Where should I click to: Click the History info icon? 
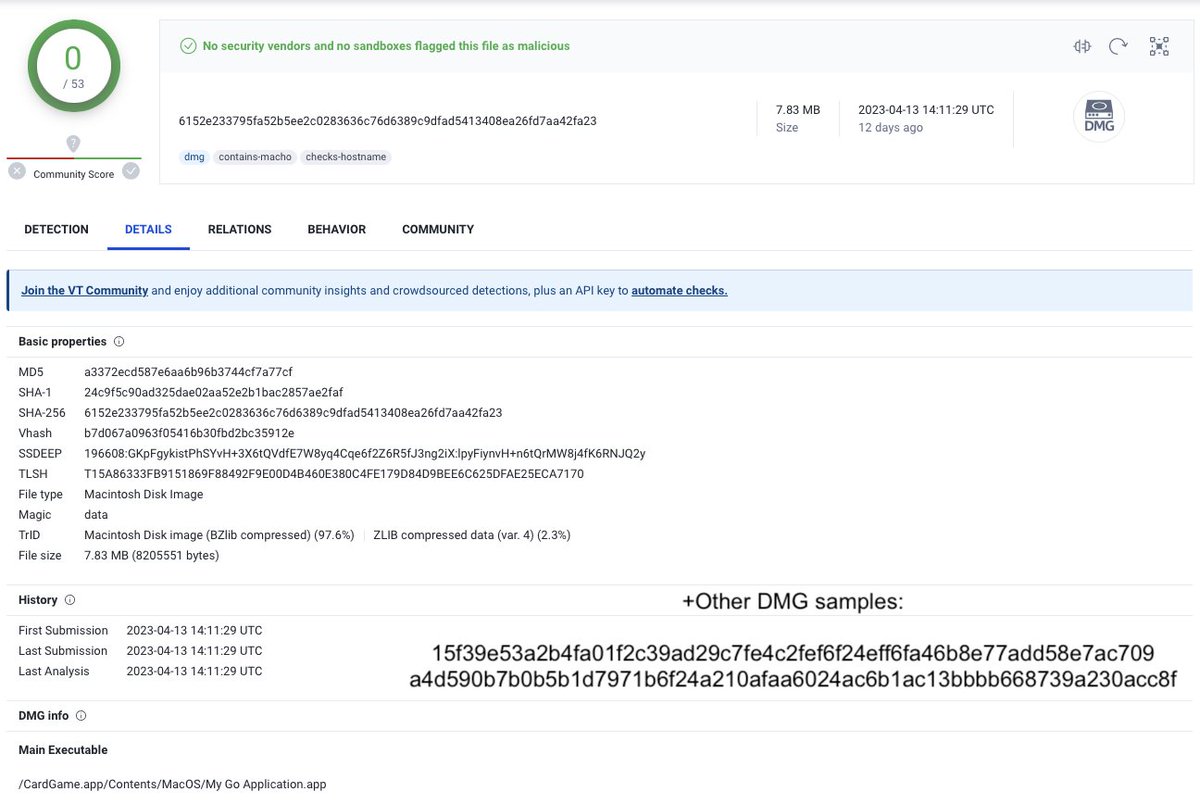[x=70, y=600]
